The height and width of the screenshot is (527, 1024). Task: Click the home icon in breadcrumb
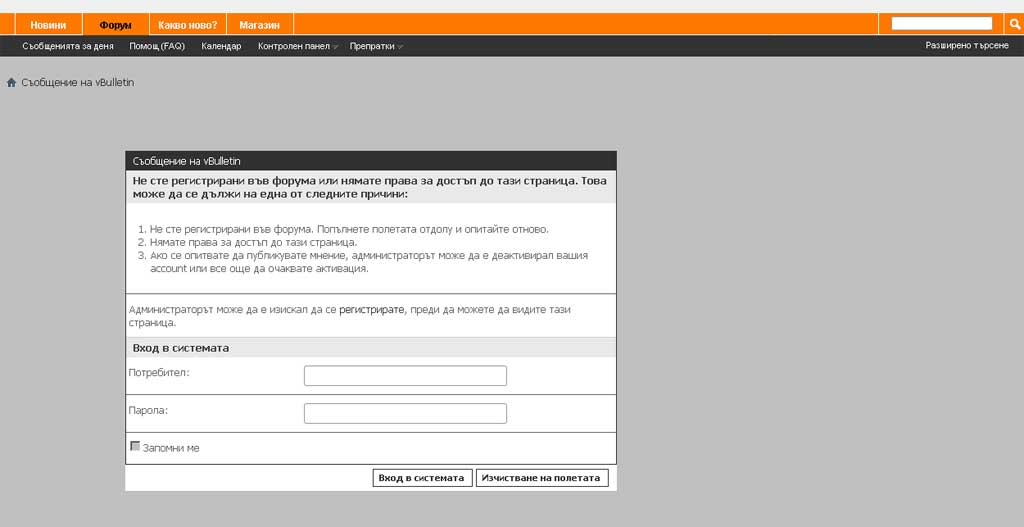[11, 83]
